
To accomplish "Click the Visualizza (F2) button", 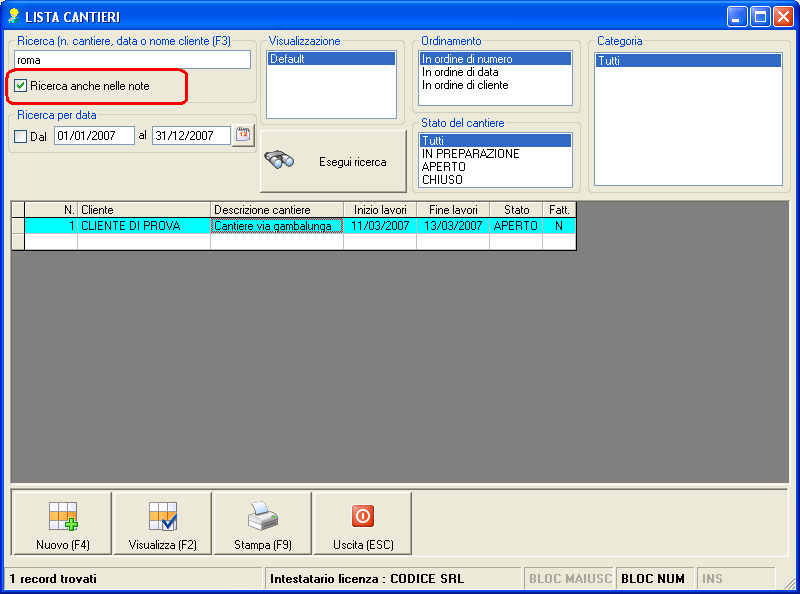I will [162, 523].
